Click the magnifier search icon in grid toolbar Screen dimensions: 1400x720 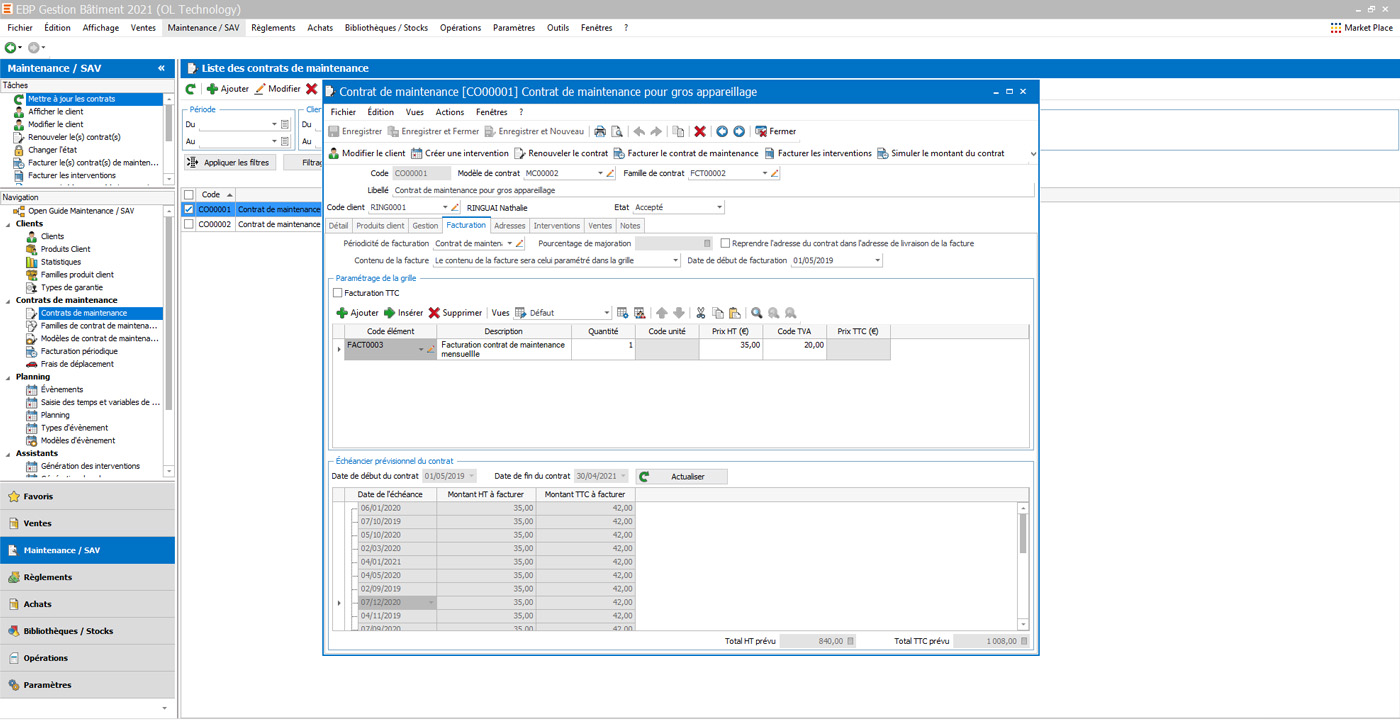tap(757, 313)
